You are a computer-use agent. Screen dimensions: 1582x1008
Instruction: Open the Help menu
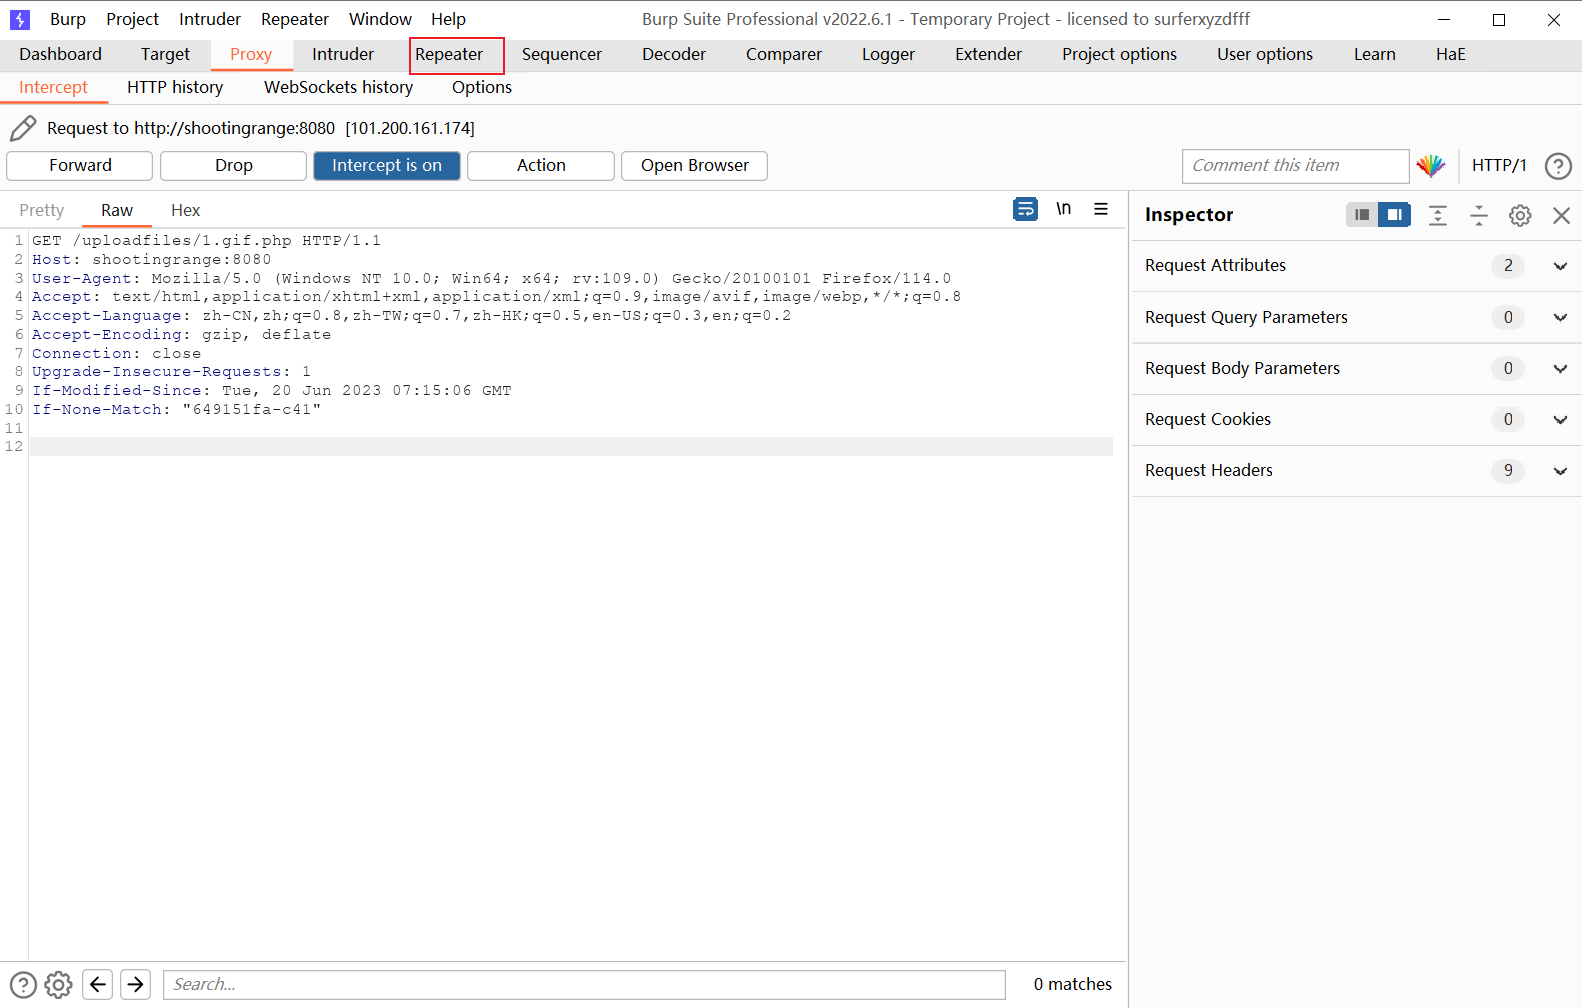[x=449, y=19]
